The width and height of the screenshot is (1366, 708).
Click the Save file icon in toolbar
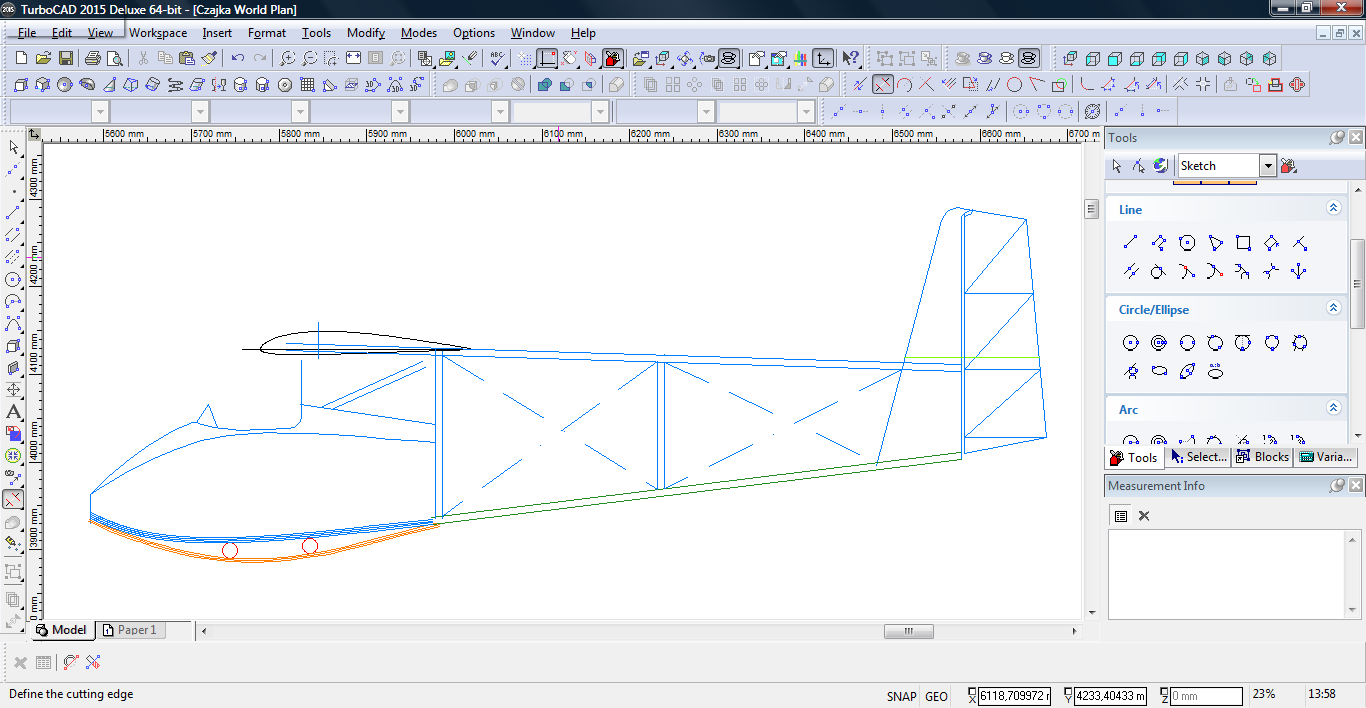[x=65, y=59]
